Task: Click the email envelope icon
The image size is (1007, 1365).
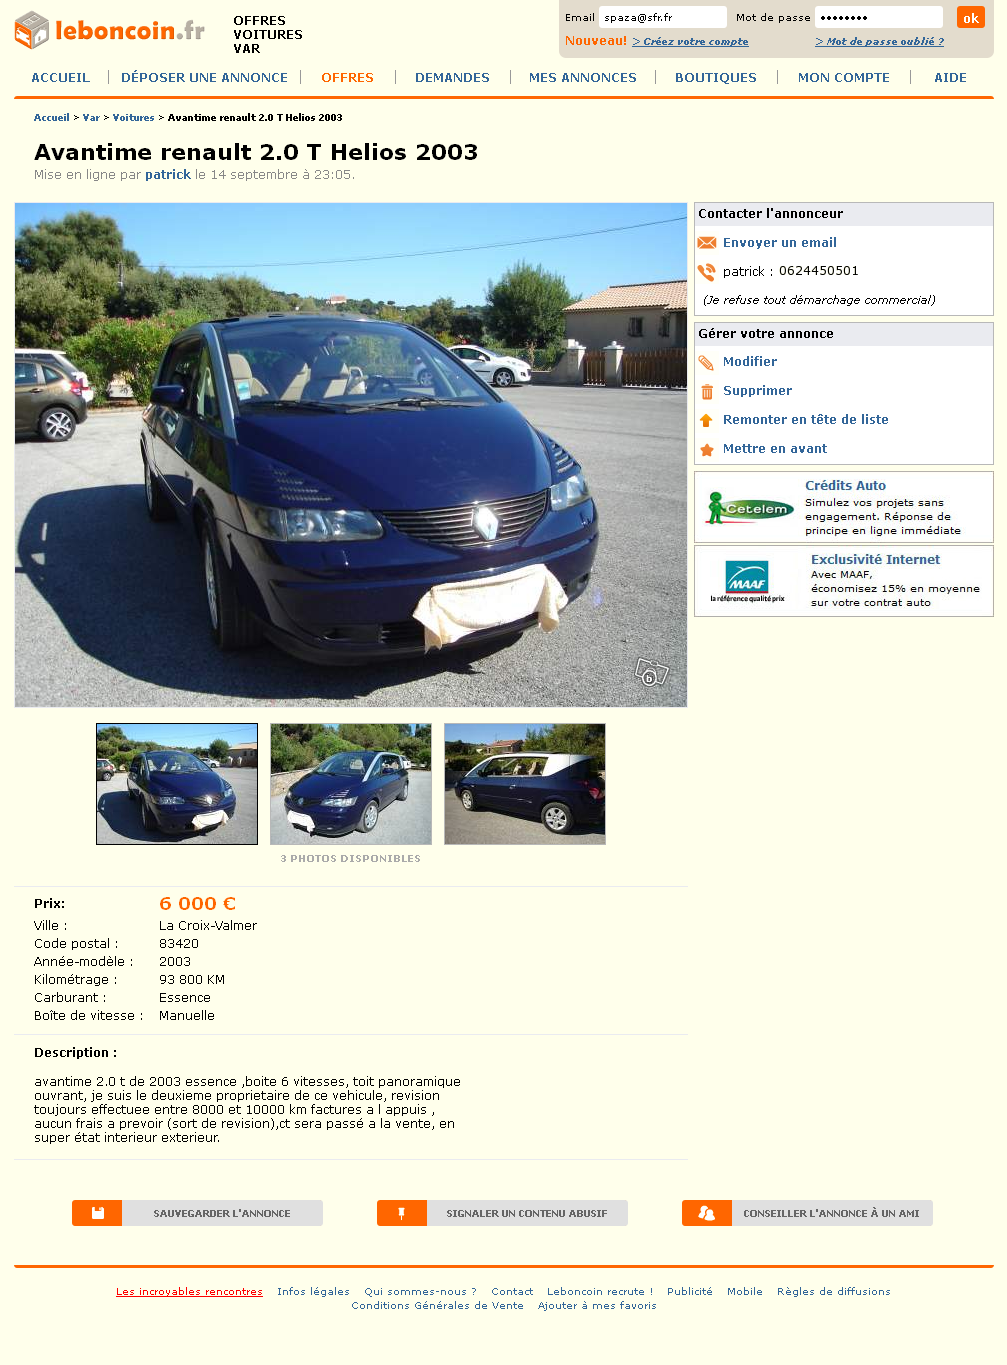Action: (x=707, y=243)
